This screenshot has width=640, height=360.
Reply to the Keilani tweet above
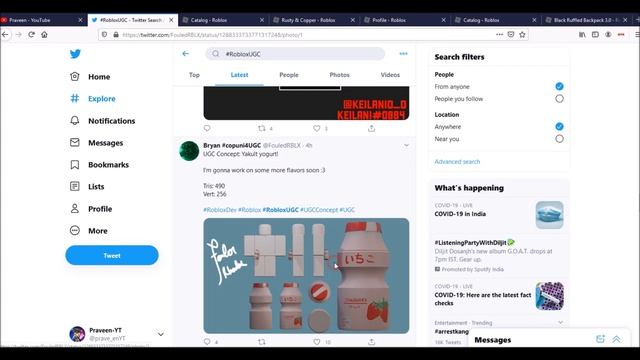(207, 128)
